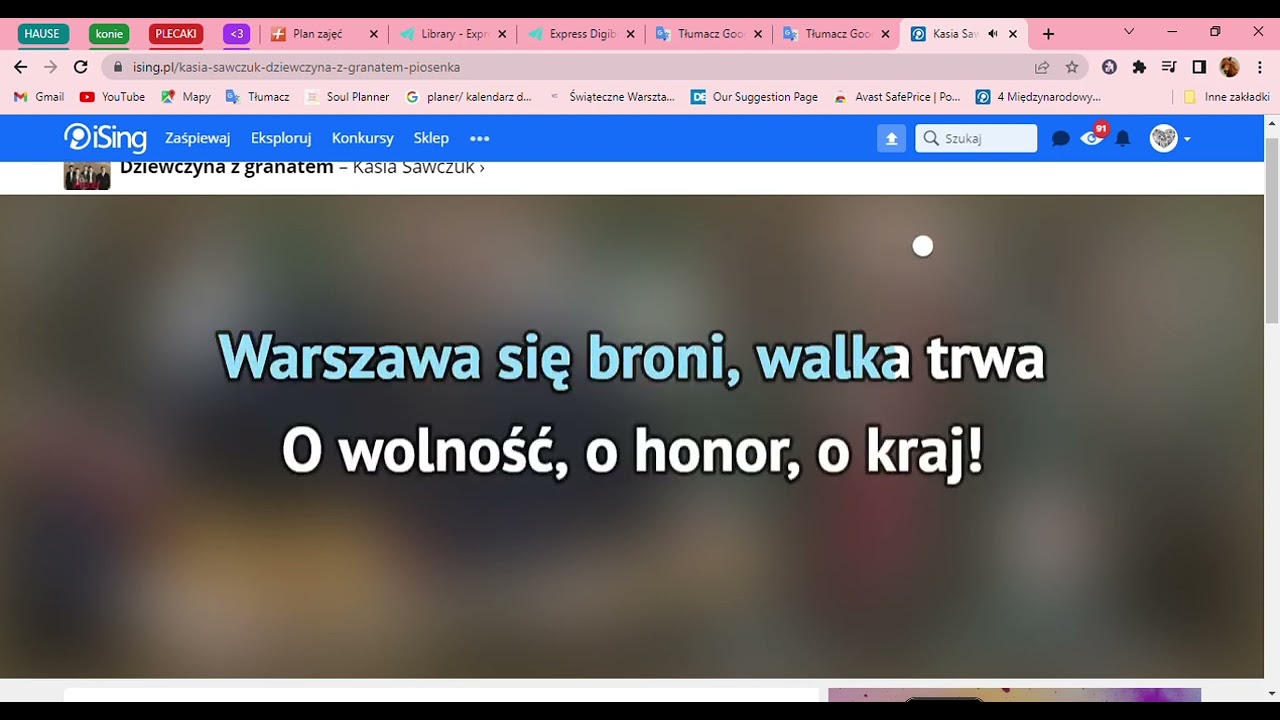The image size is (1280, 720).
Task: Click the Chrome profile avatar
Action: tap(1230, 67)
